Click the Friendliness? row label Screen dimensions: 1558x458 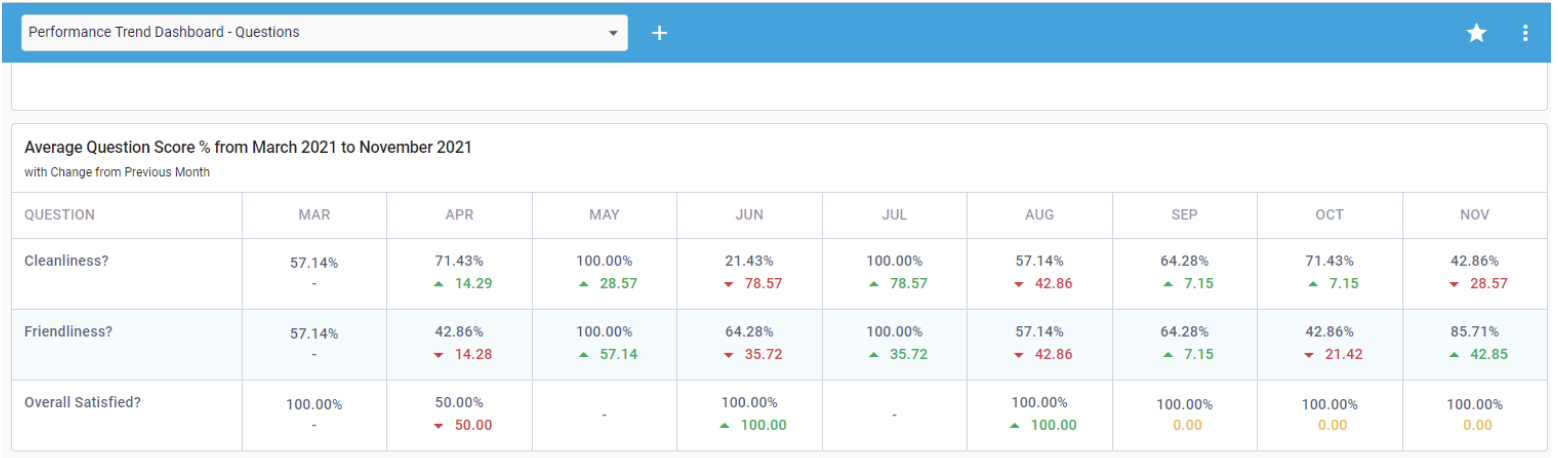[x=67, y=332]
